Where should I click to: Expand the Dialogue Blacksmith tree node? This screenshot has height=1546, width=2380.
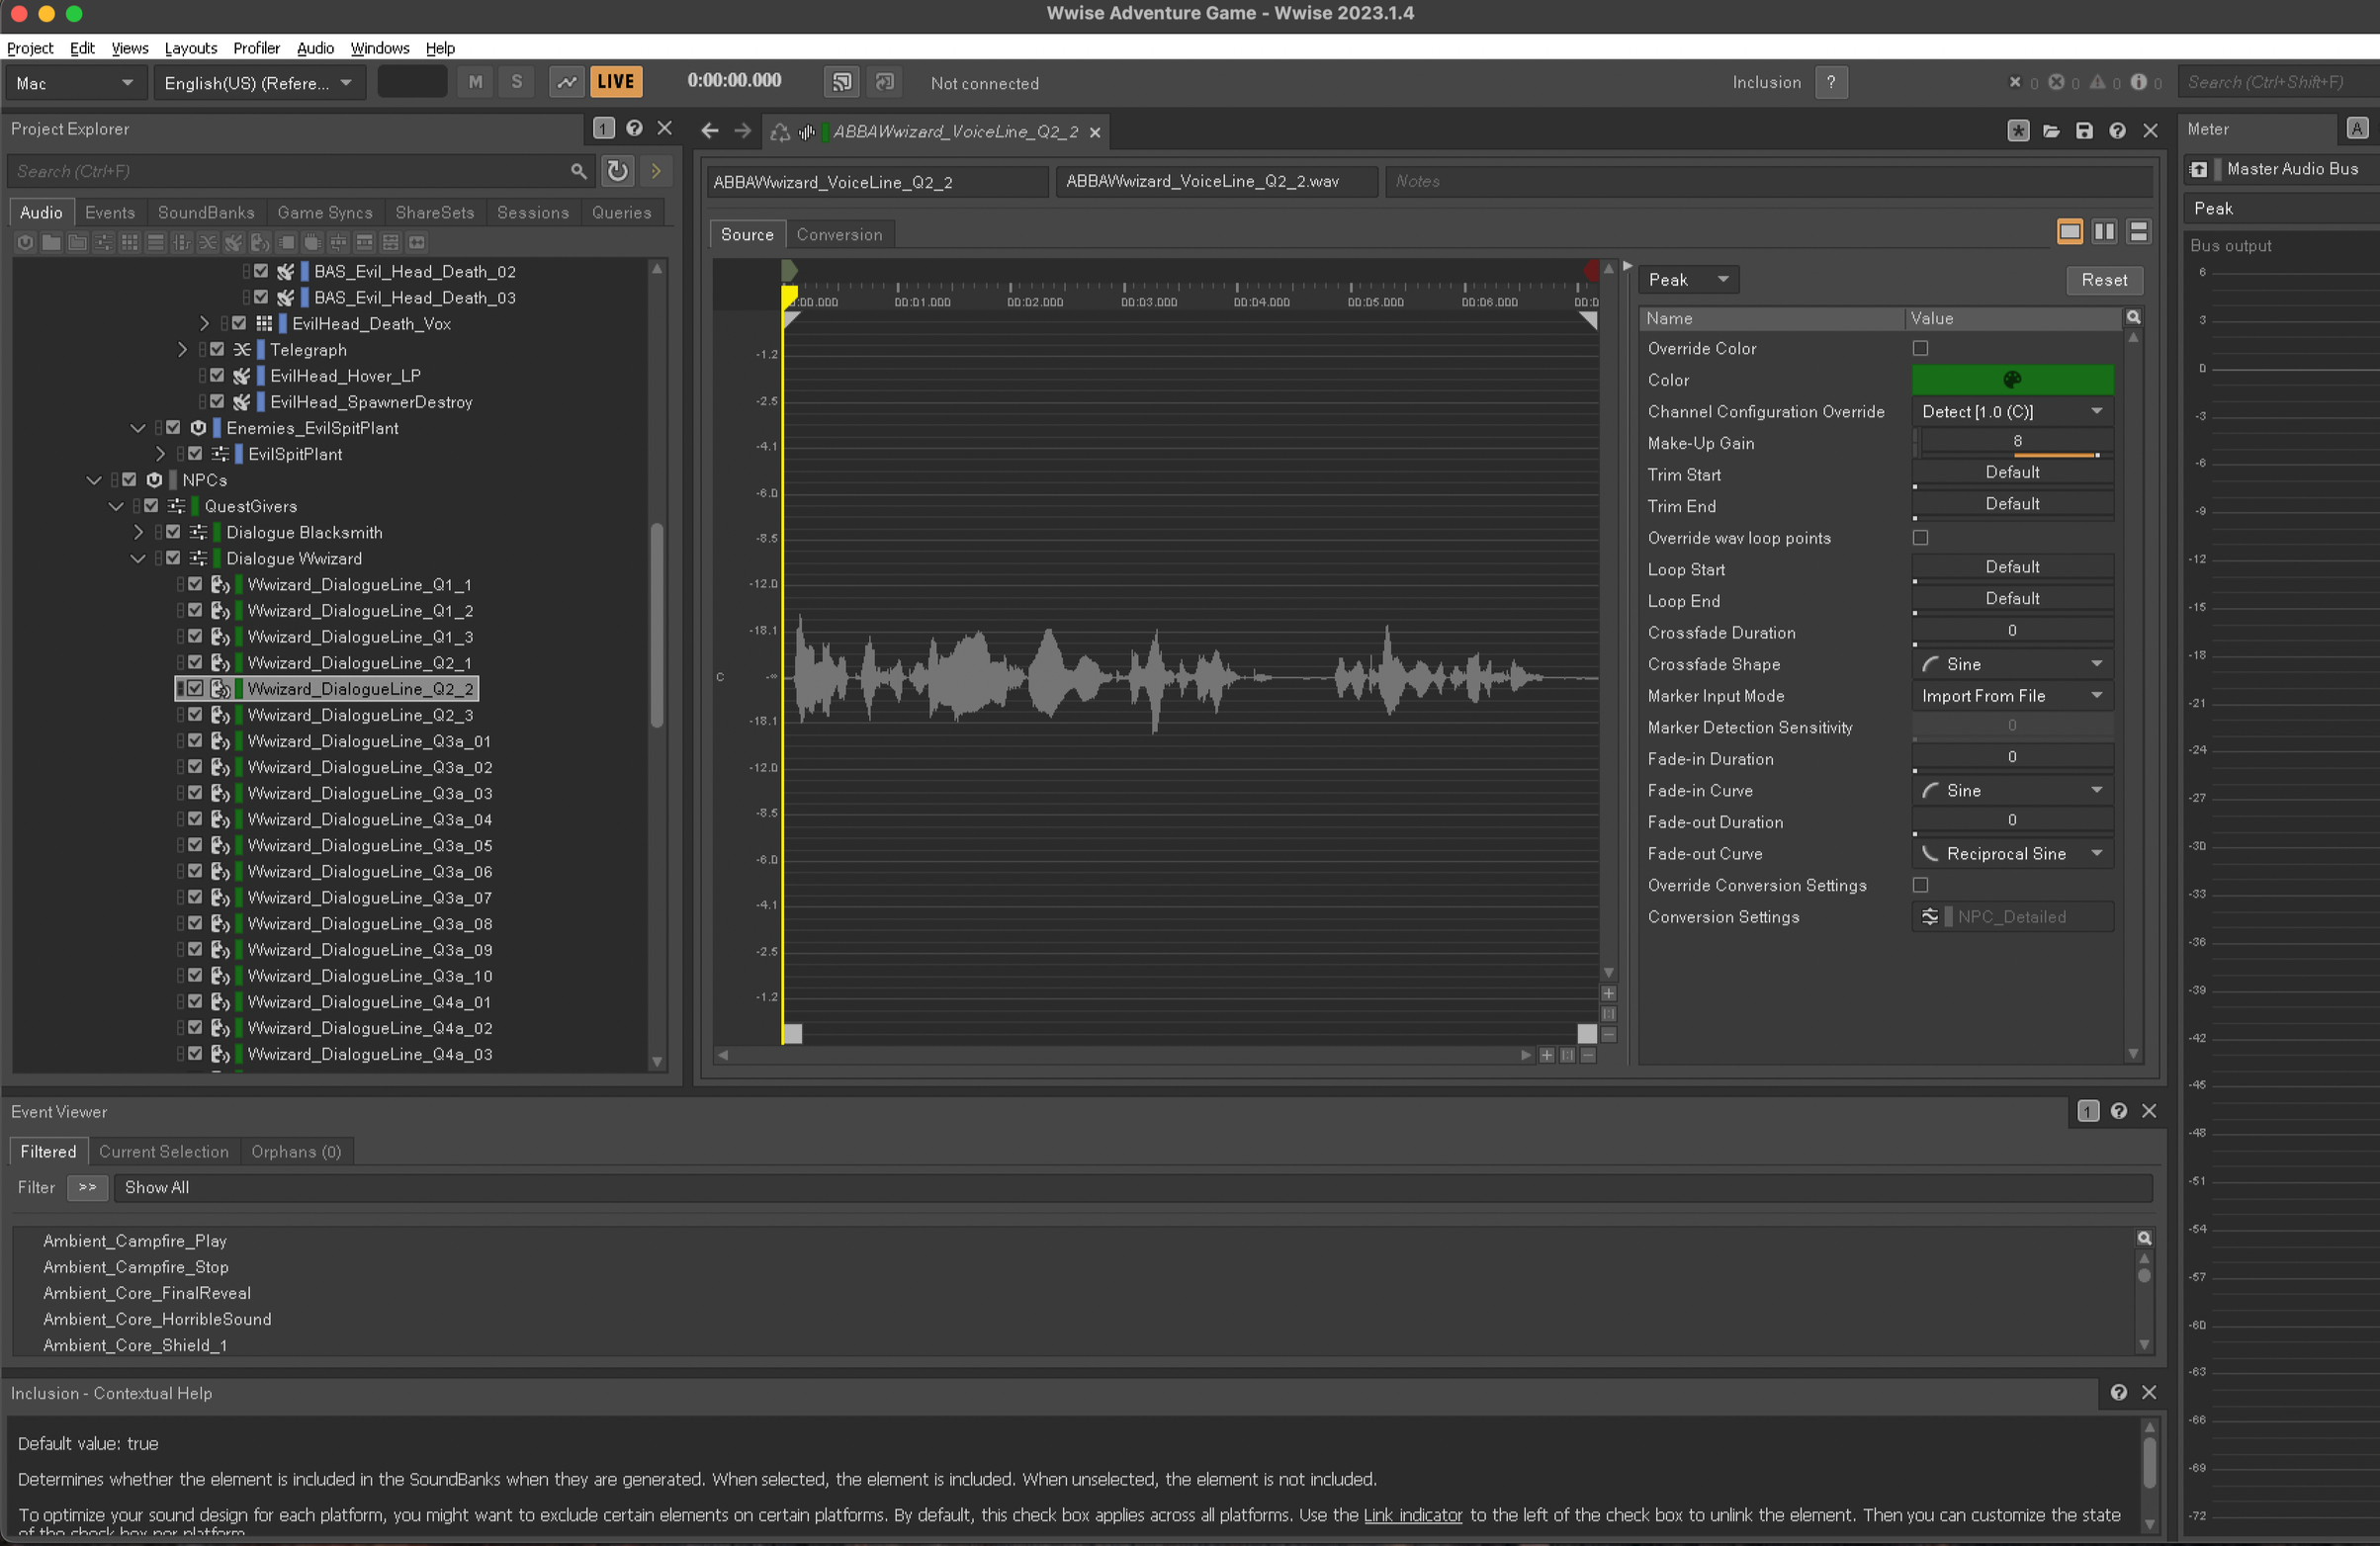(138, 532)
